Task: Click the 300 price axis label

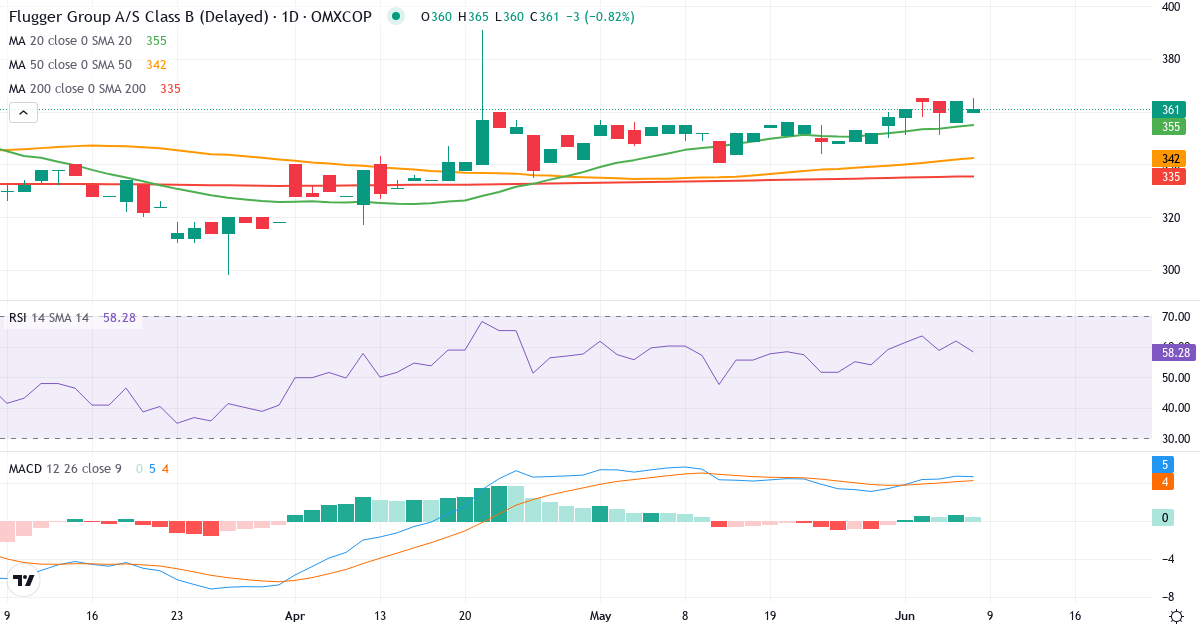Action: point(1171,270)
